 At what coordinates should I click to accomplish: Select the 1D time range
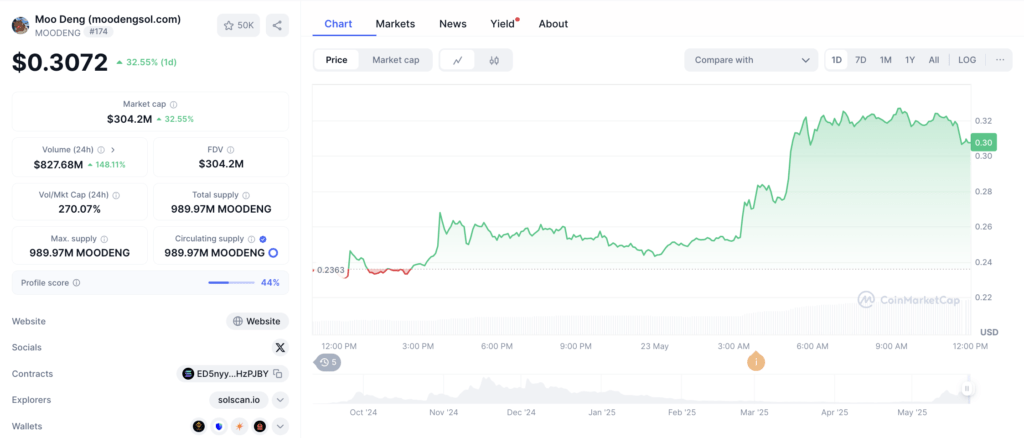[x=837, y=60]
